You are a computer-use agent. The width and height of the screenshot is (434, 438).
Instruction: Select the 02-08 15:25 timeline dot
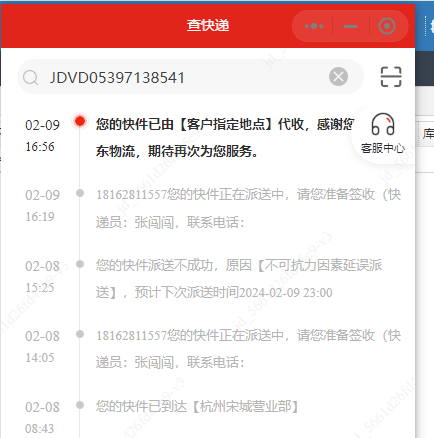pyautogui.click(x=80, y=264)
